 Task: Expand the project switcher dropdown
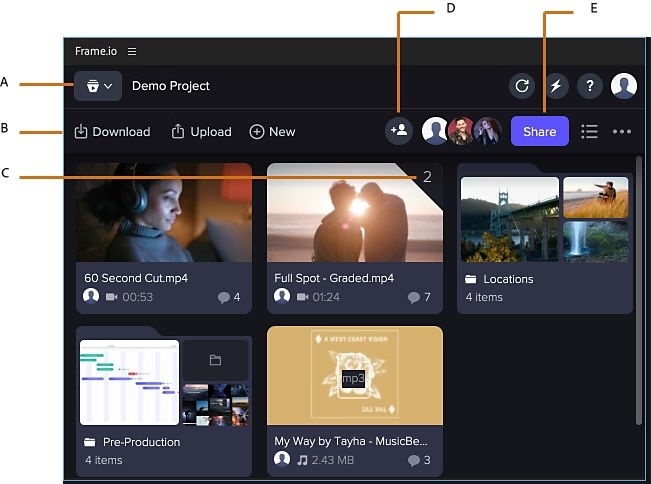pos(98,86)
